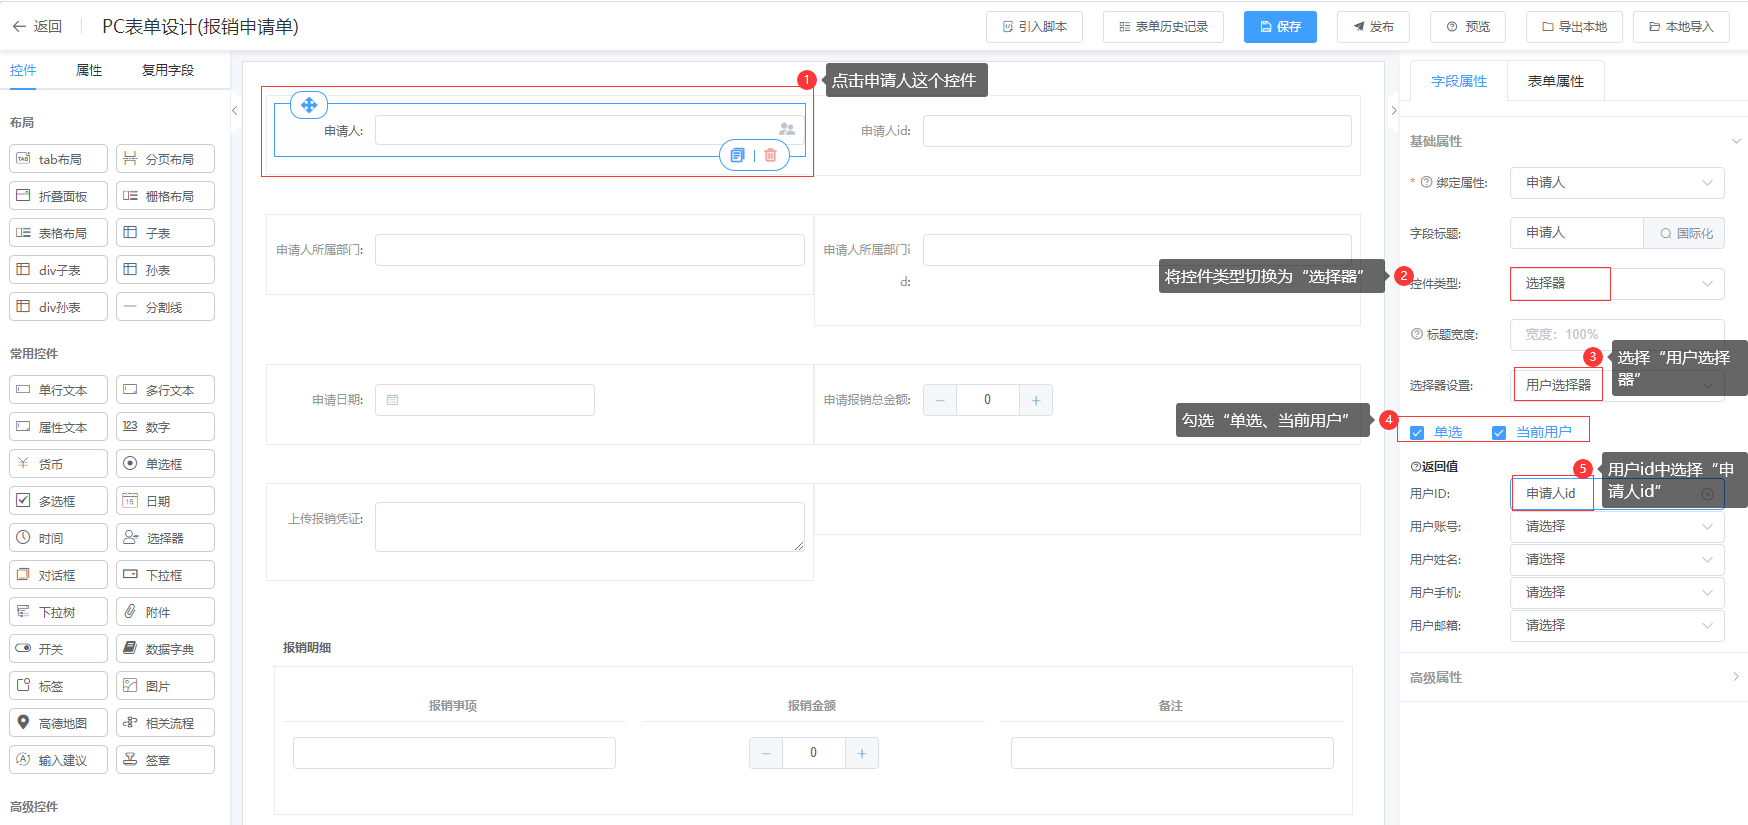Click the copy icon on 申请人 control
Image resolution: width=1748 pixels, height=825 pixels.
pyautogui.click(x=738, y=155)
